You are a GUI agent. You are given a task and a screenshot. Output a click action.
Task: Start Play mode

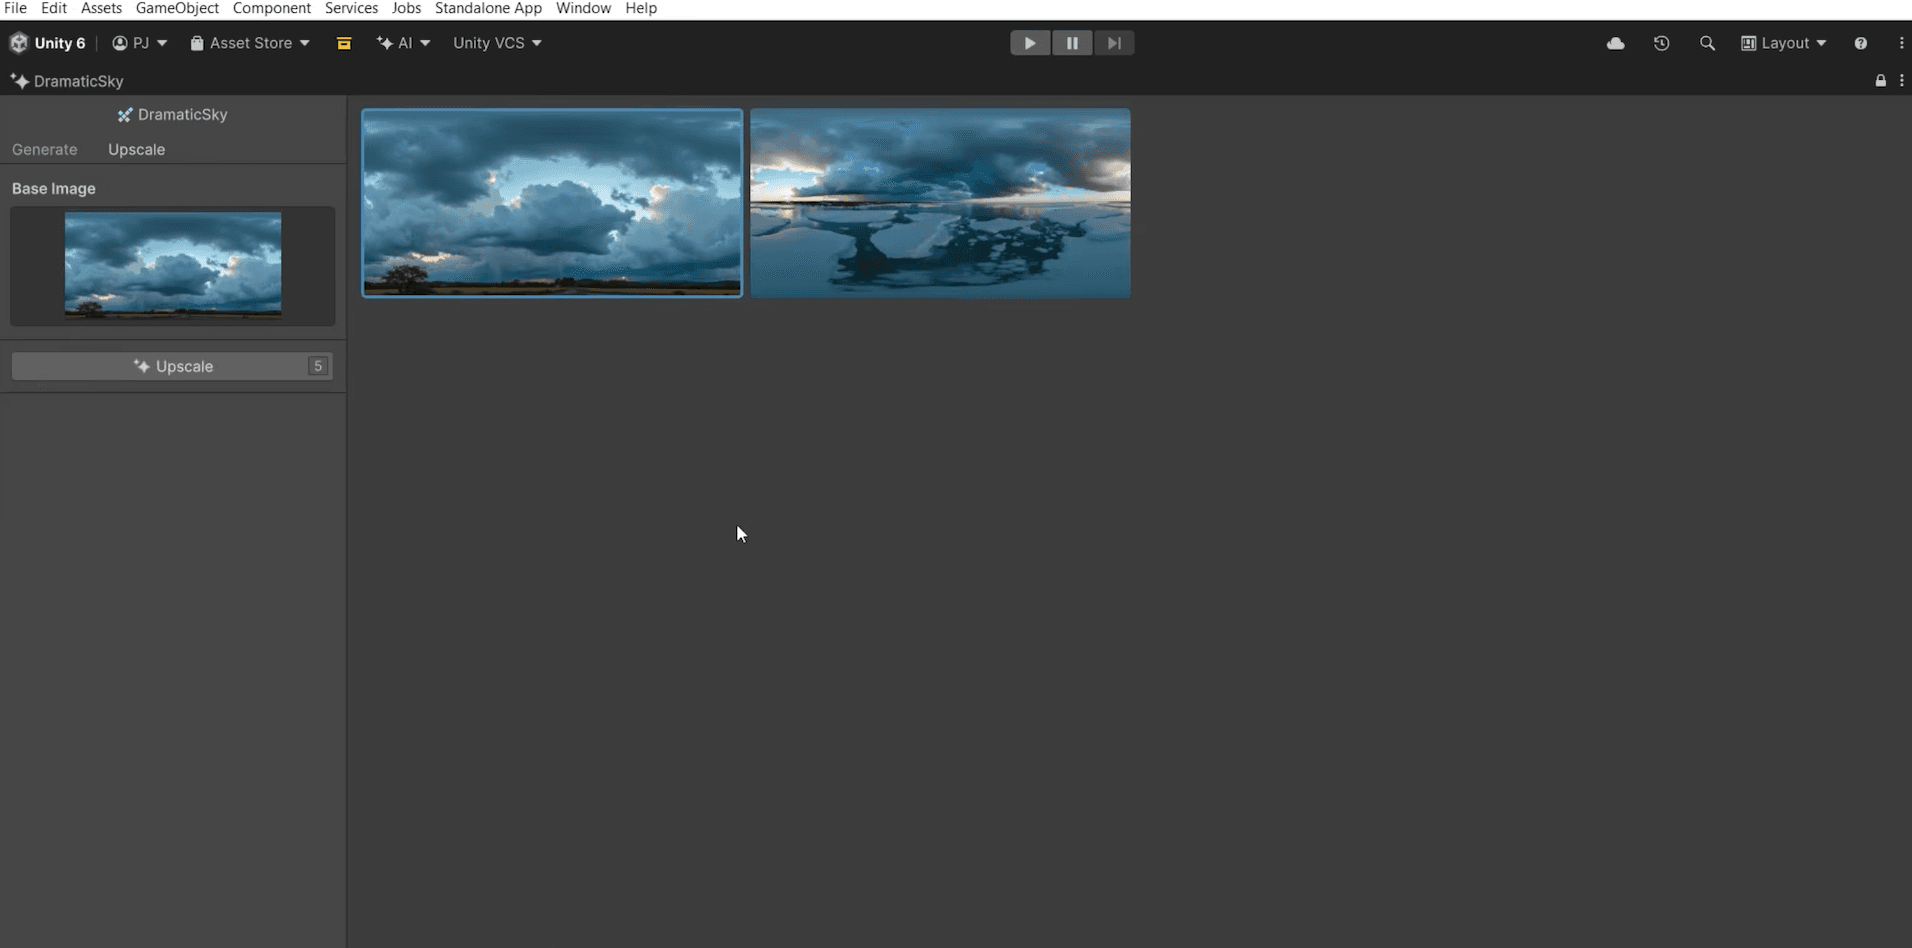click(x=1030, y=43)
